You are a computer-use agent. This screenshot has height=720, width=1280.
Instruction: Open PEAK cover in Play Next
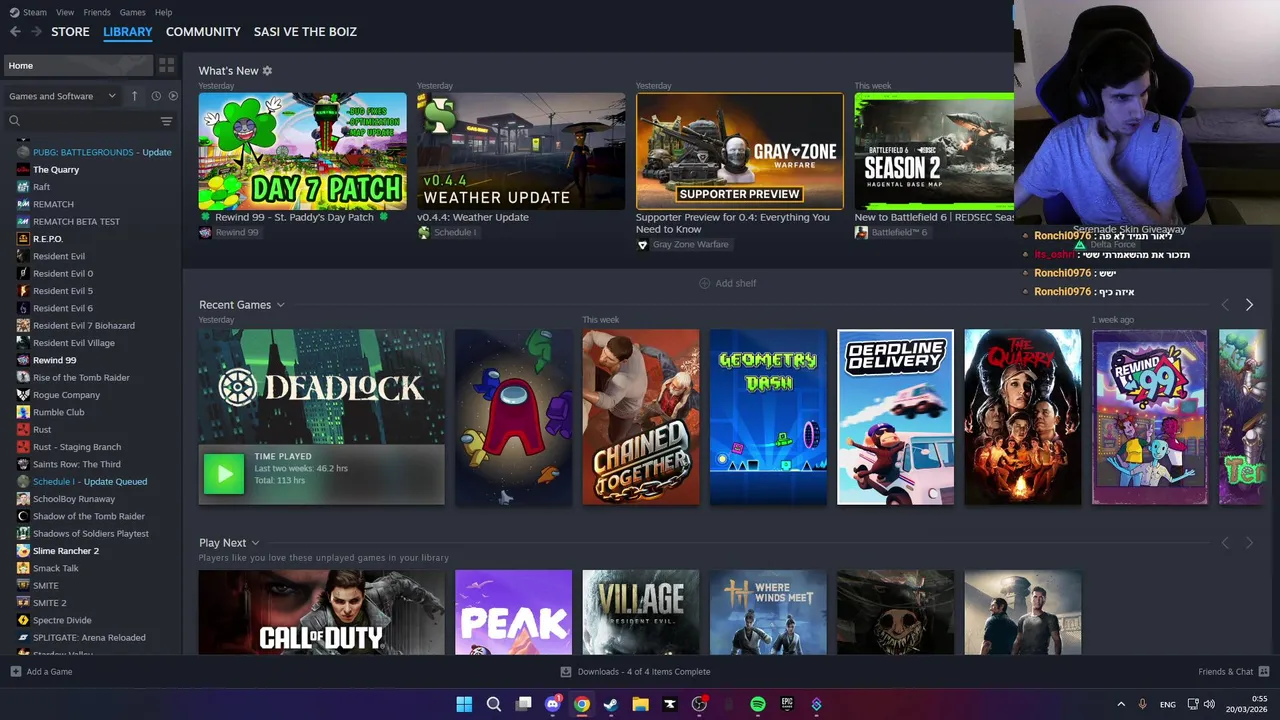tap(514, 612)
